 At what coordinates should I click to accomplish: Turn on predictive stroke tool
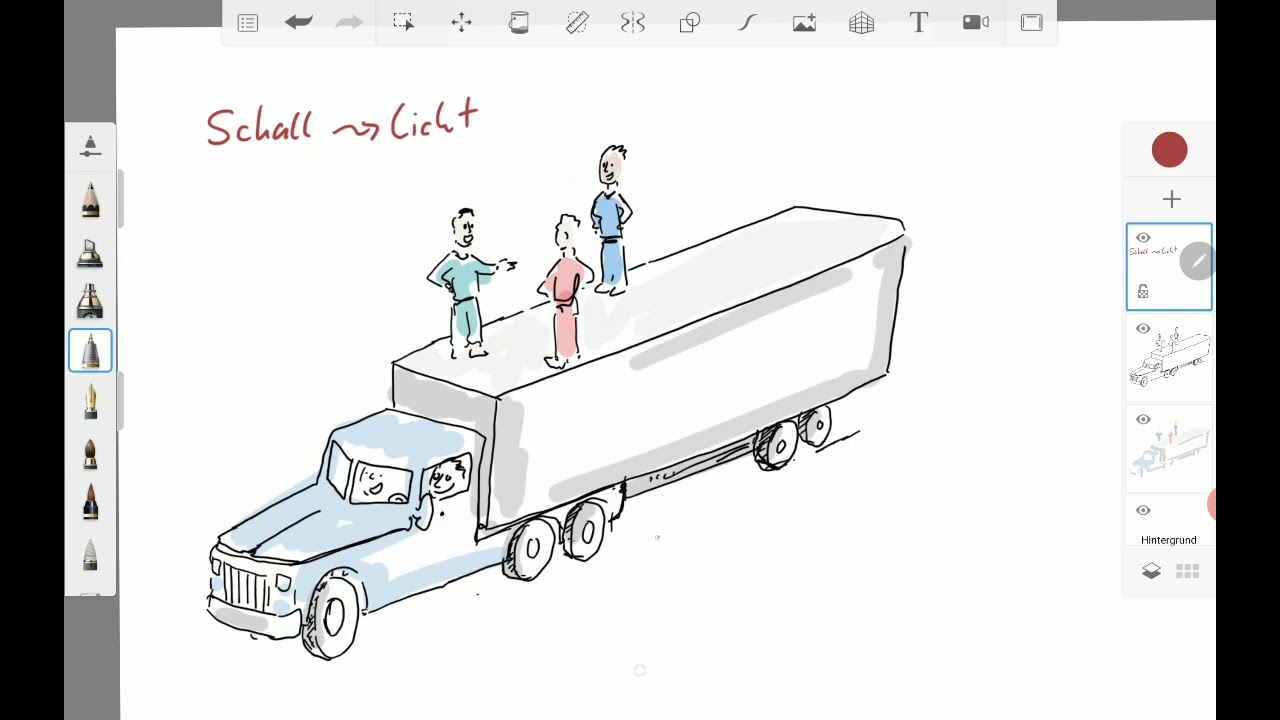pos(747,22)
